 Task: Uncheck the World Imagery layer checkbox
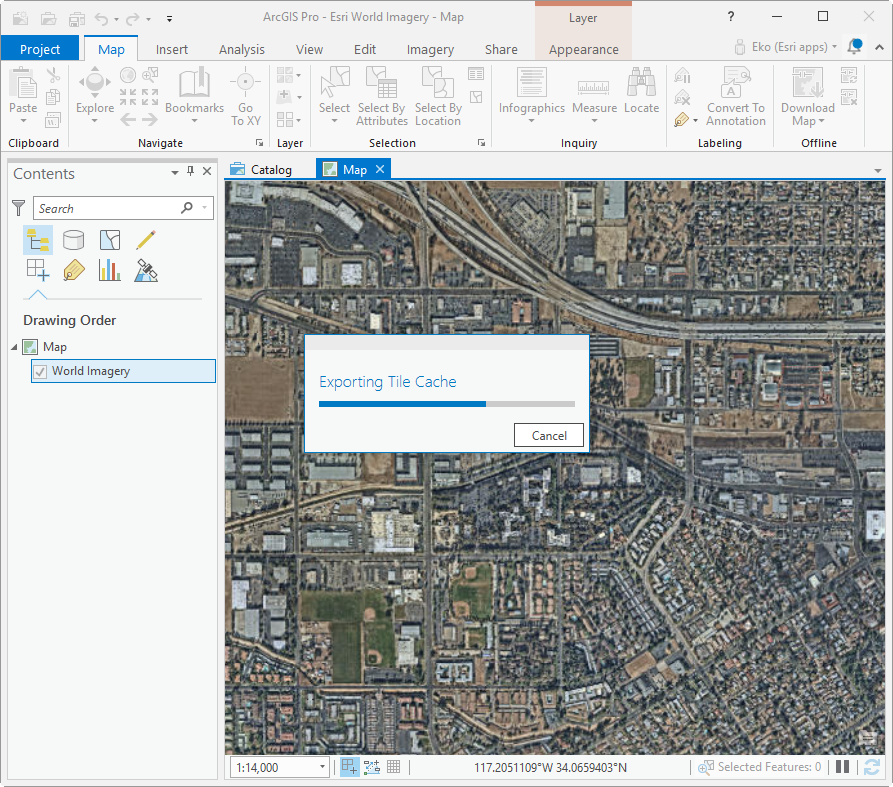40,372
